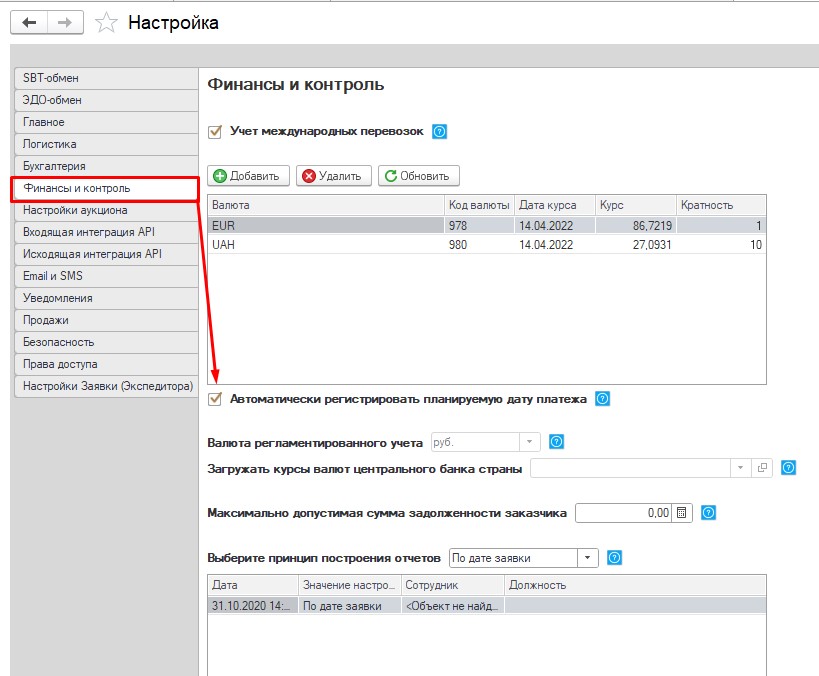Screen dimensions: 819x676
Task: Open the Безопасность section
Action: [107, 342]
